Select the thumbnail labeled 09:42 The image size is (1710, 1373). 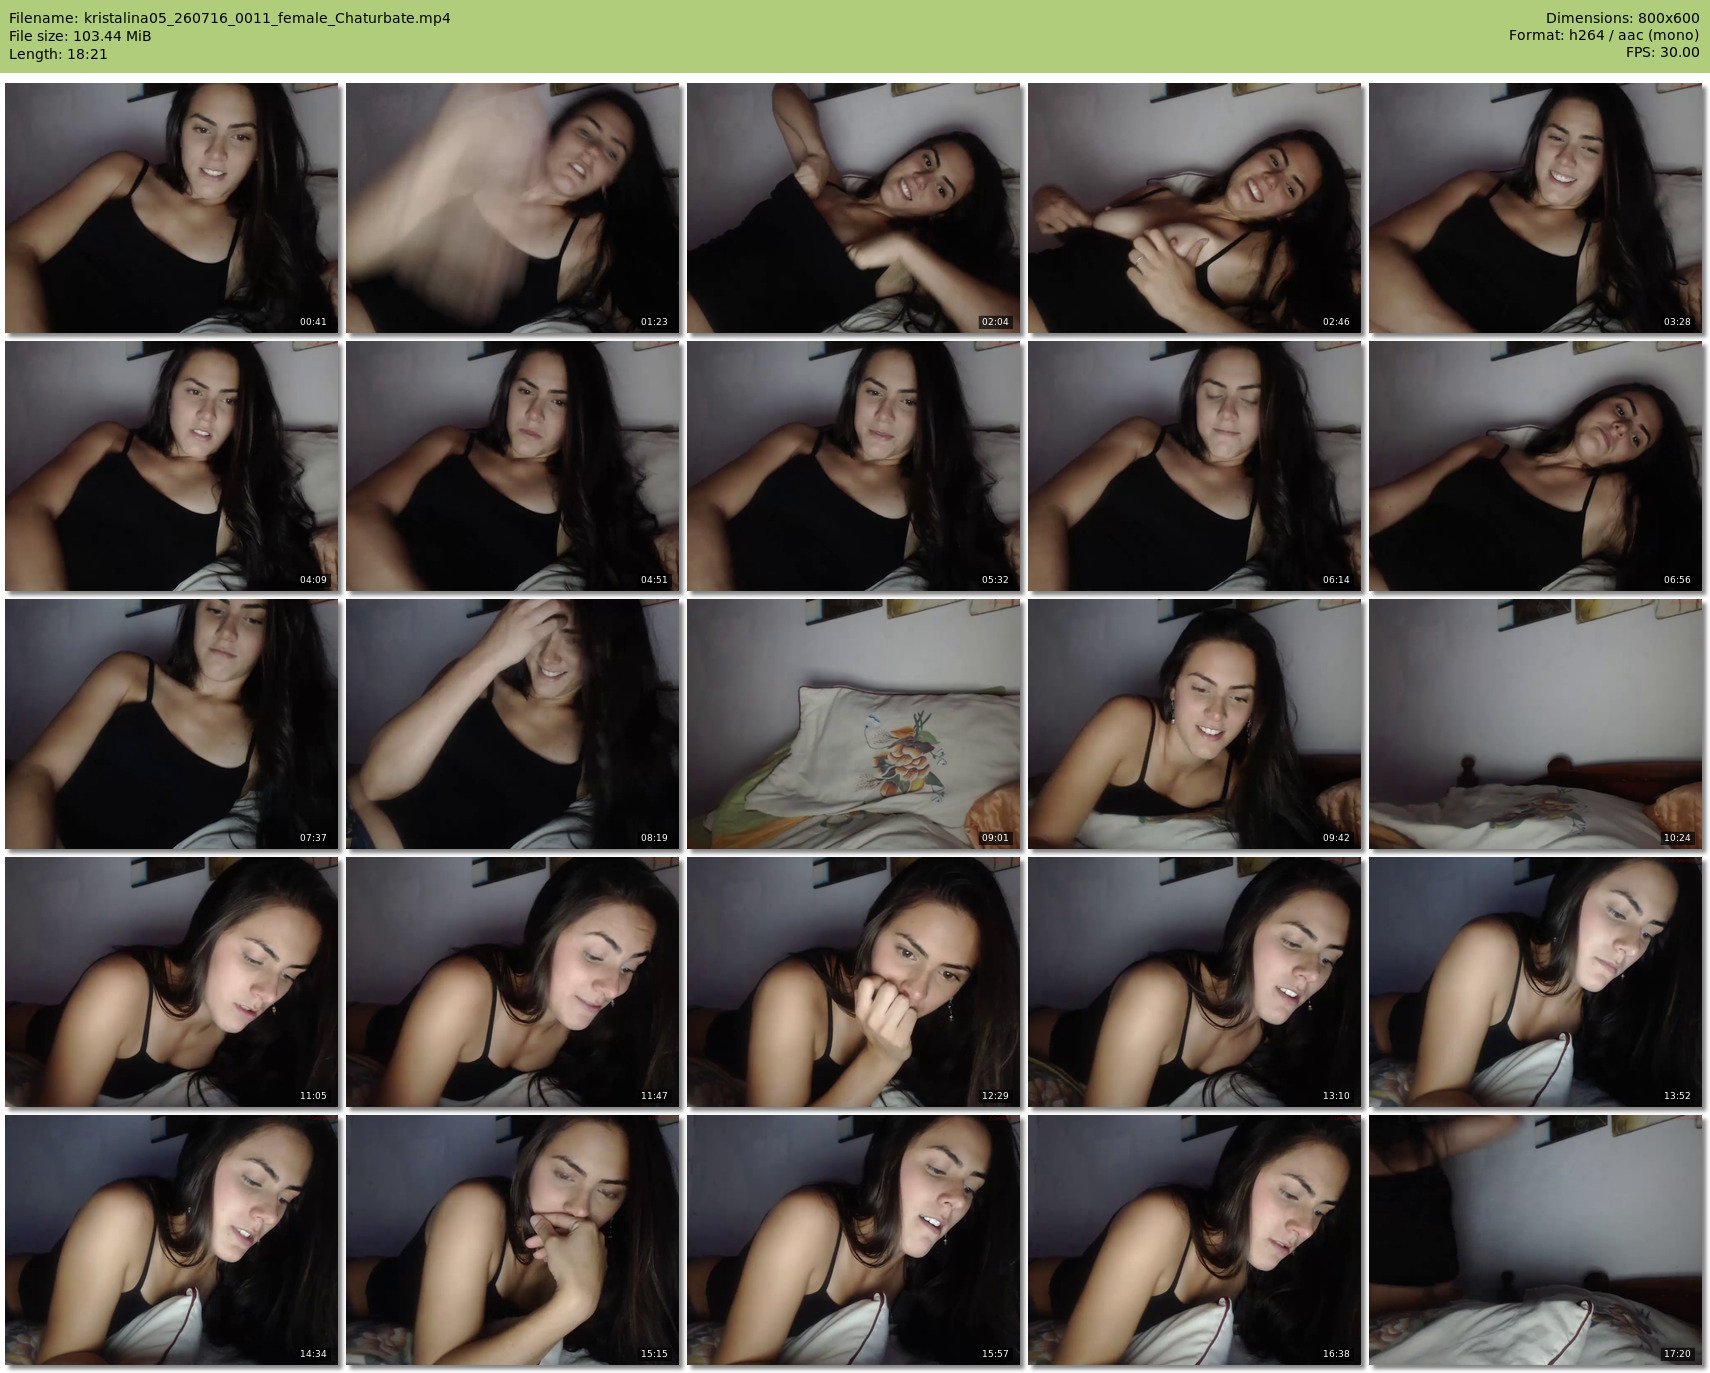1195,724
